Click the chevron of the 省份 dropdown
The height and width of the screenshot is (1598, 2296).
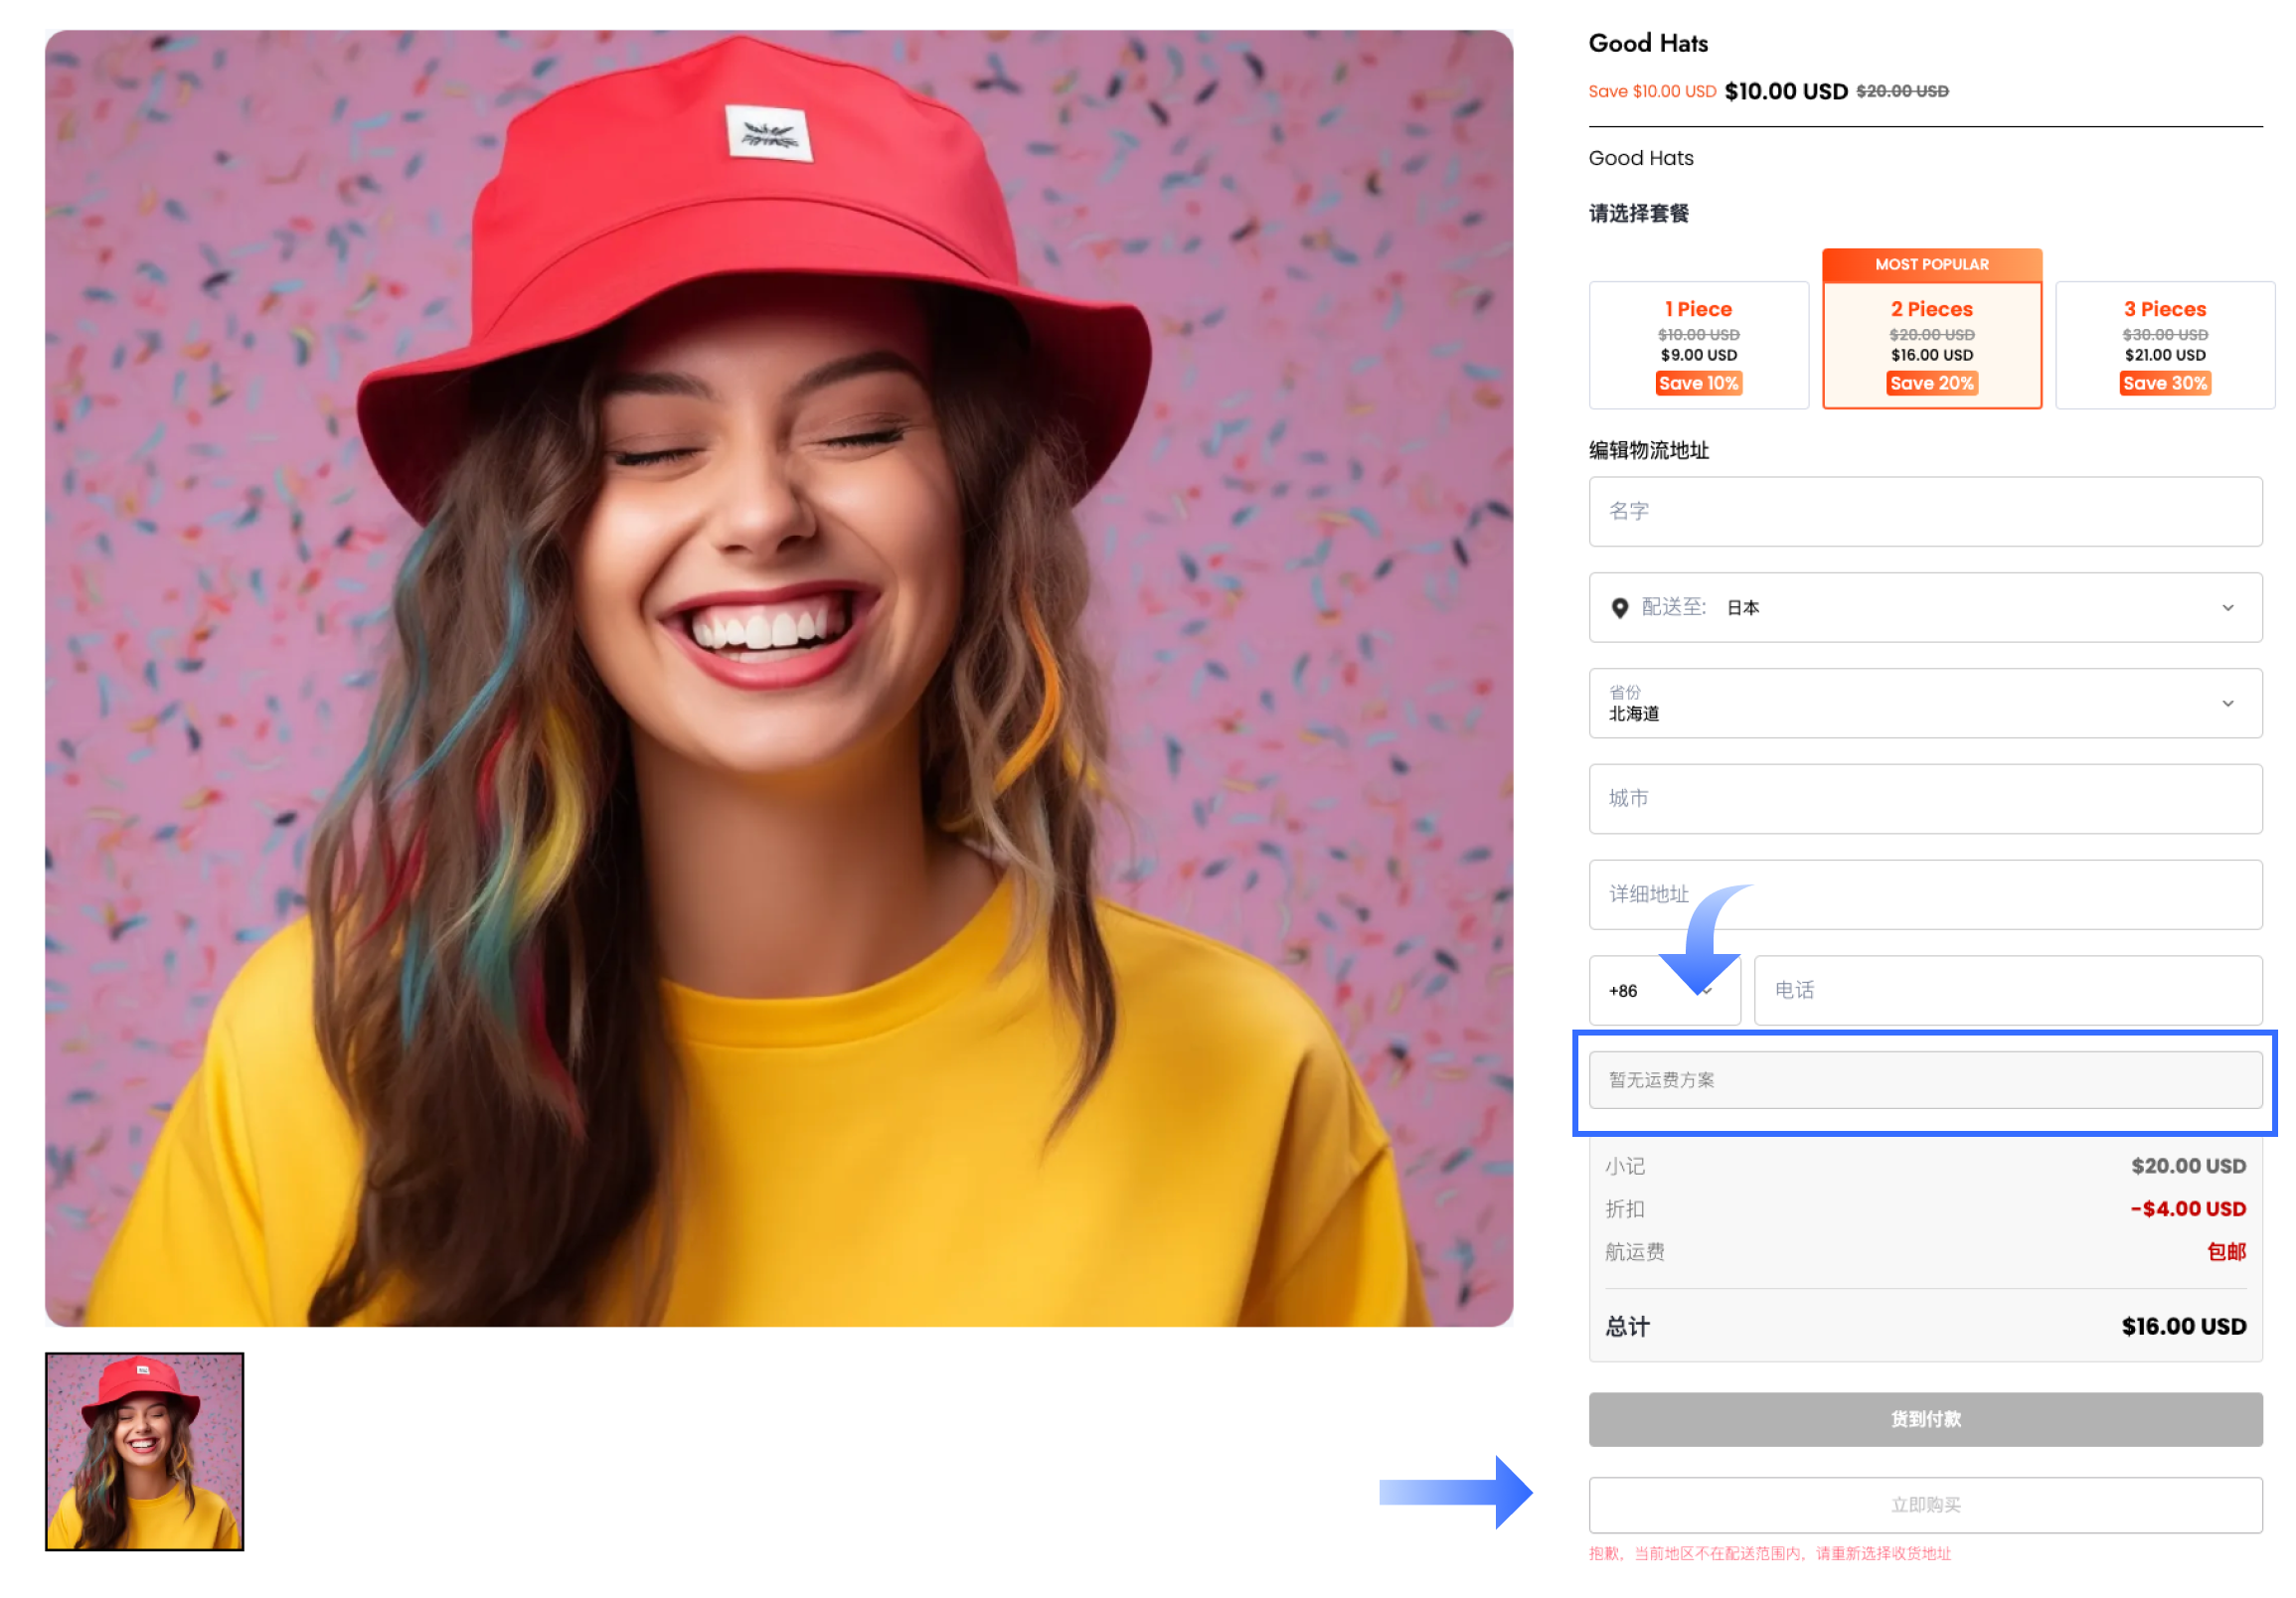pos(2227,704)
